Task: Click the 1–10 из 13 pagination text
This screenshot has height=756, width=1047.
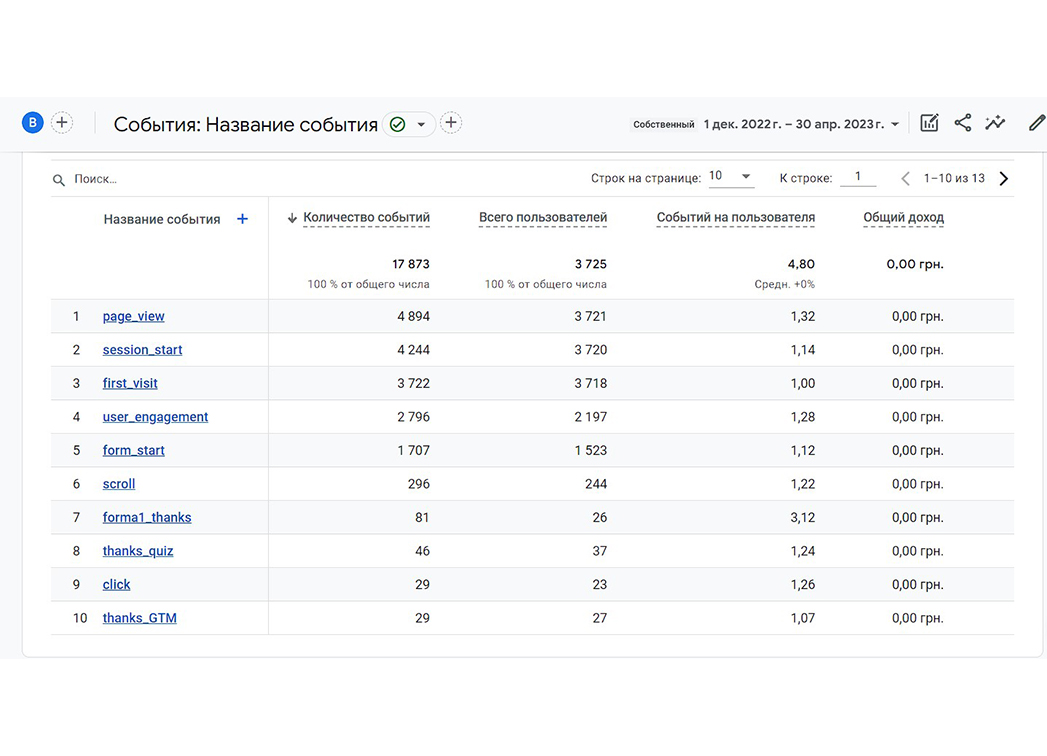Action: (x=954, y=178)
